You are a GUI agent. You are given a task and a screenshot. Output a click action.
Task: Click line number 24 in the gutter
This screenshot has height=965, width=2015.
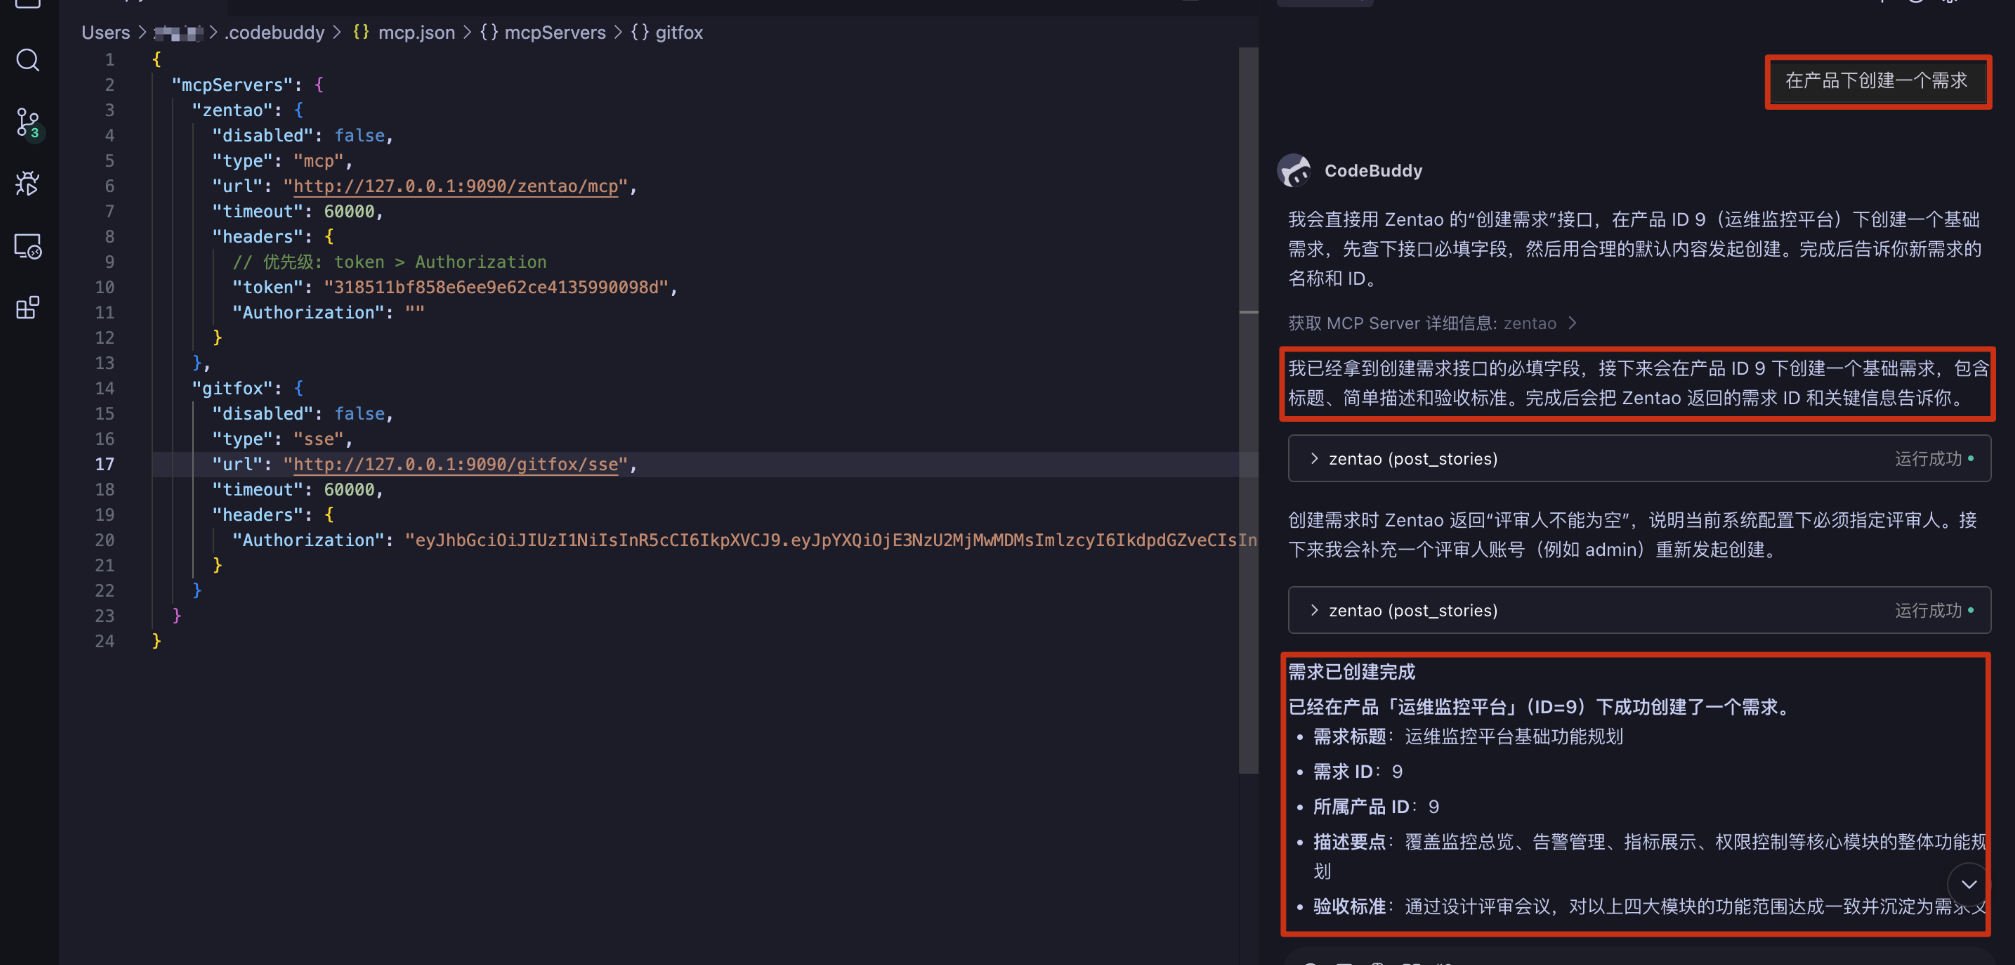pyautogui.click(x=105, y=641)
